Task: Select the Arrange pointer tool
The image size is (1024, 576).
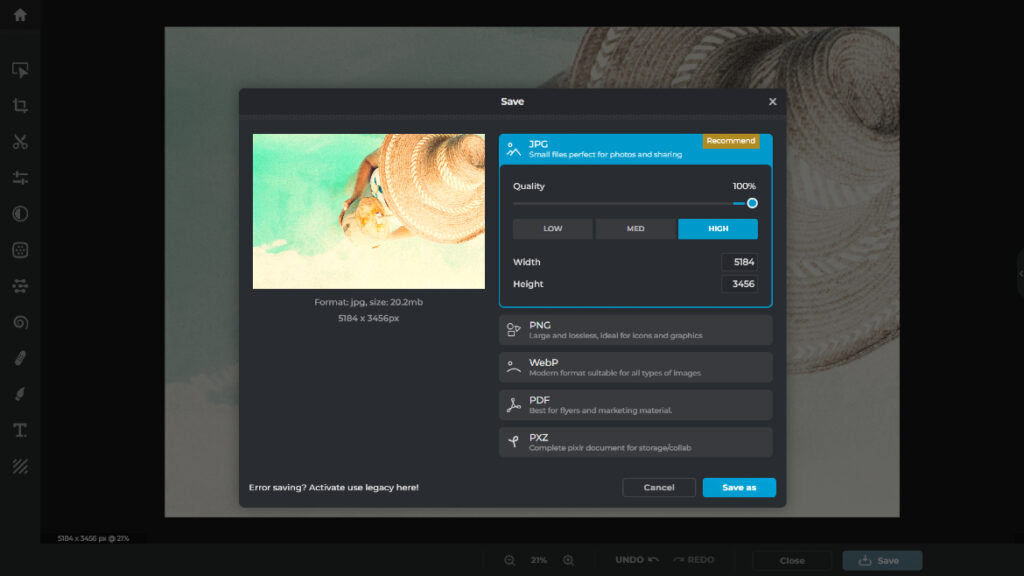Action: click(x=20, y=70)
